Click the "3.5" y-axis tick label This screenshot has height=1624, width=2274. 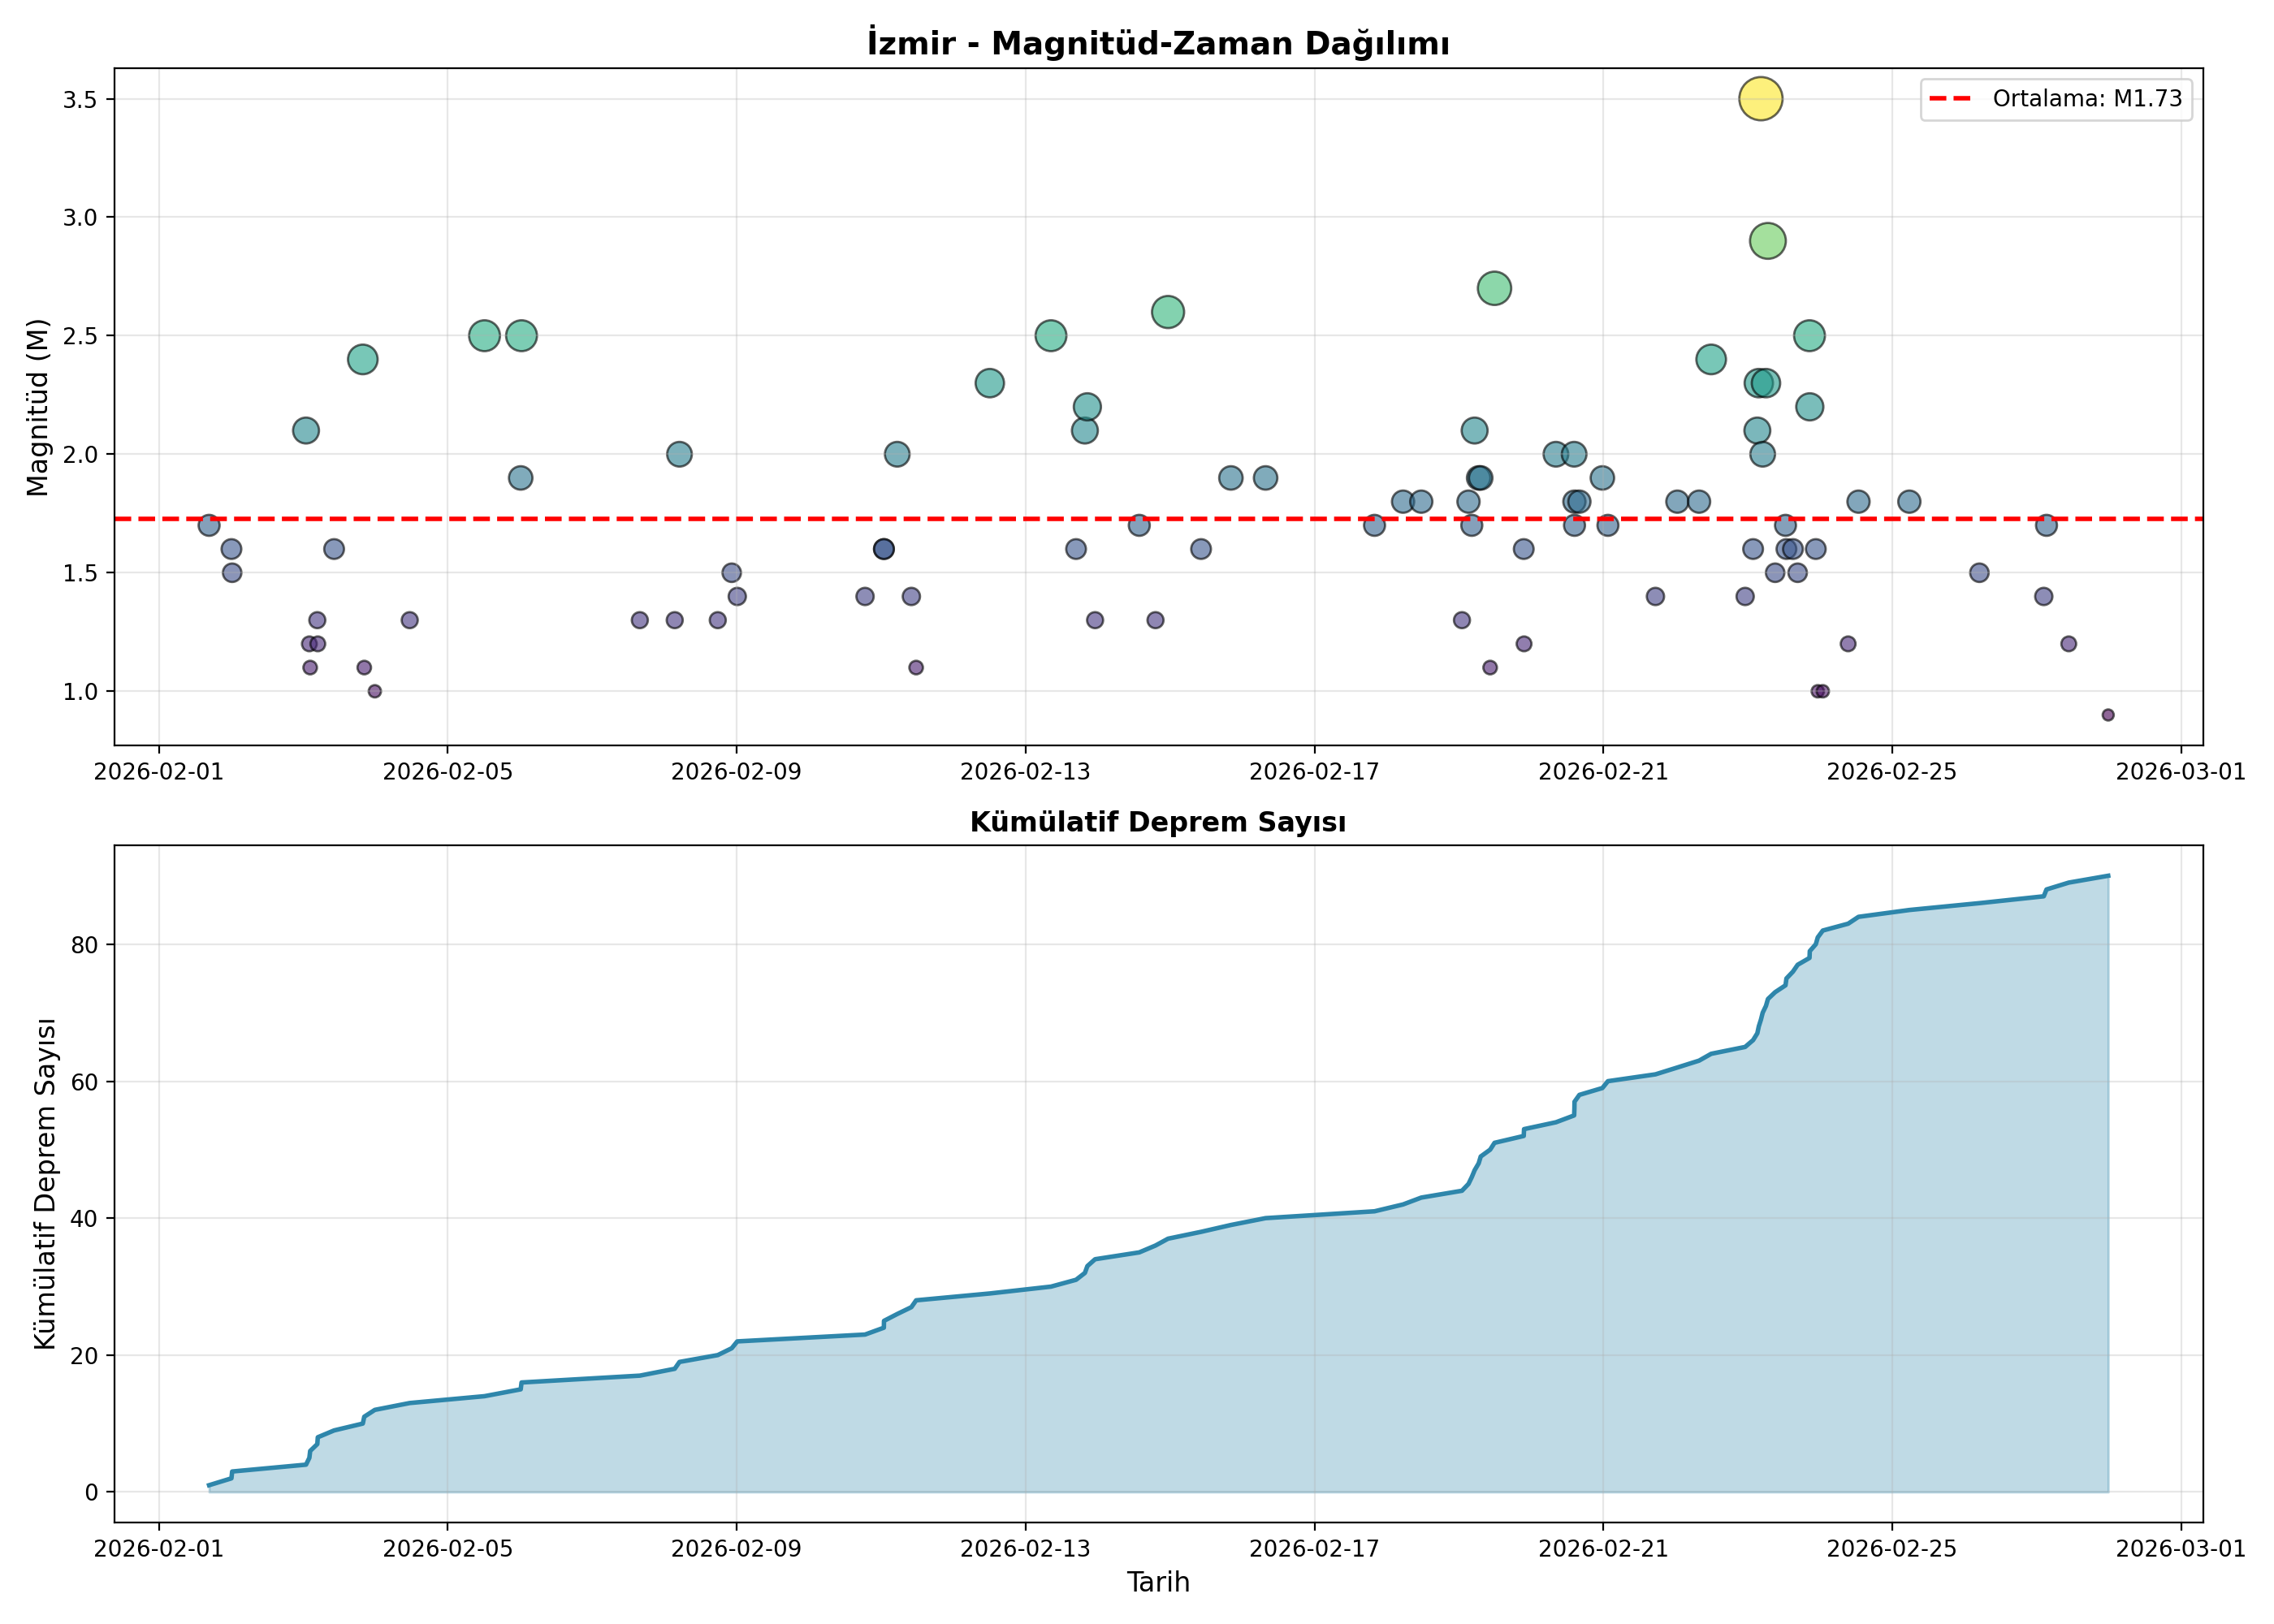point(82,100)
